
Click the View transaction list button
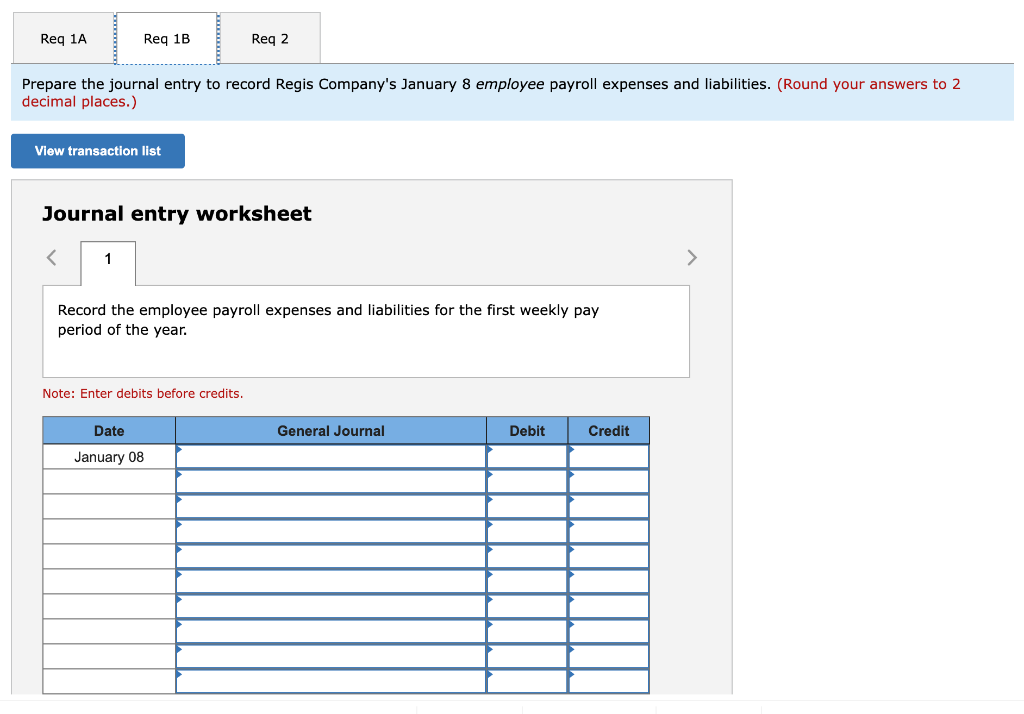pos(97,150)
